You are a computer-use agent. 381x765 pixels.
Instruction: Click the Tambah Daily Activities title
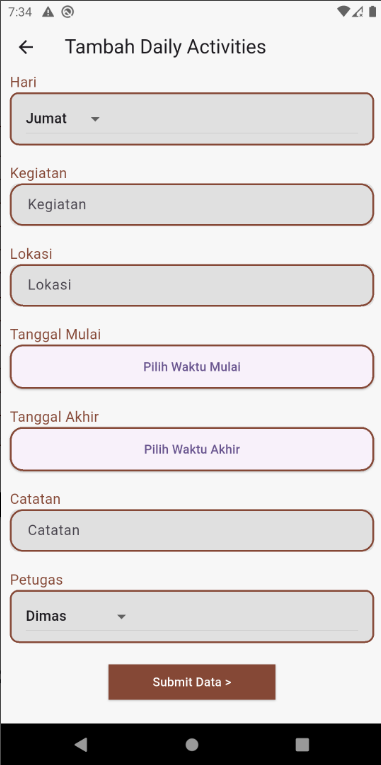click(x=165, y=47)
